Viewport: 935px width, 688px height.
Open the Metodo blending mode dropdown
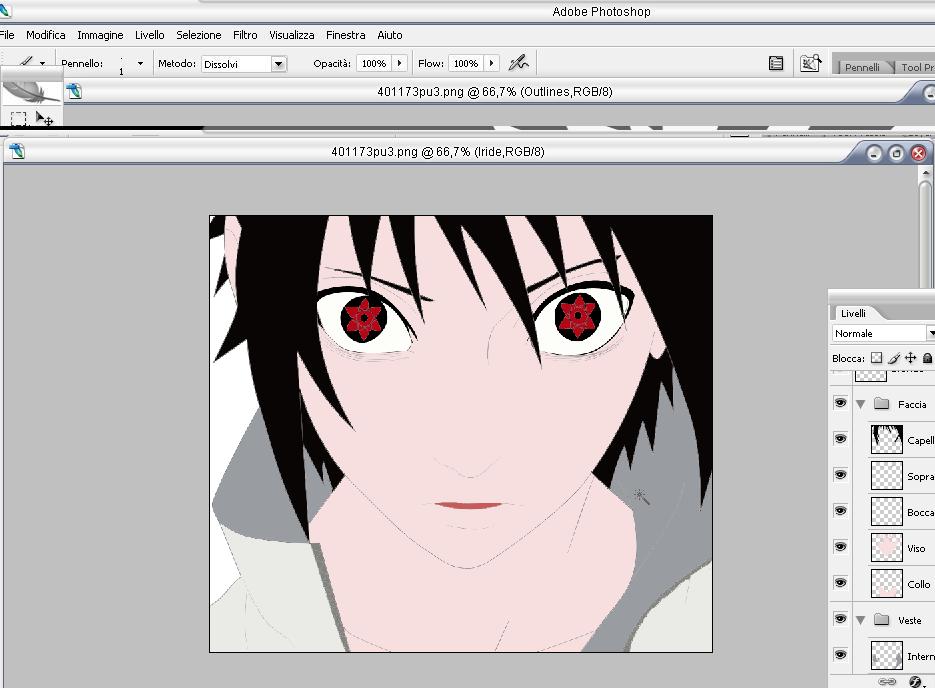tap(279, 64)
